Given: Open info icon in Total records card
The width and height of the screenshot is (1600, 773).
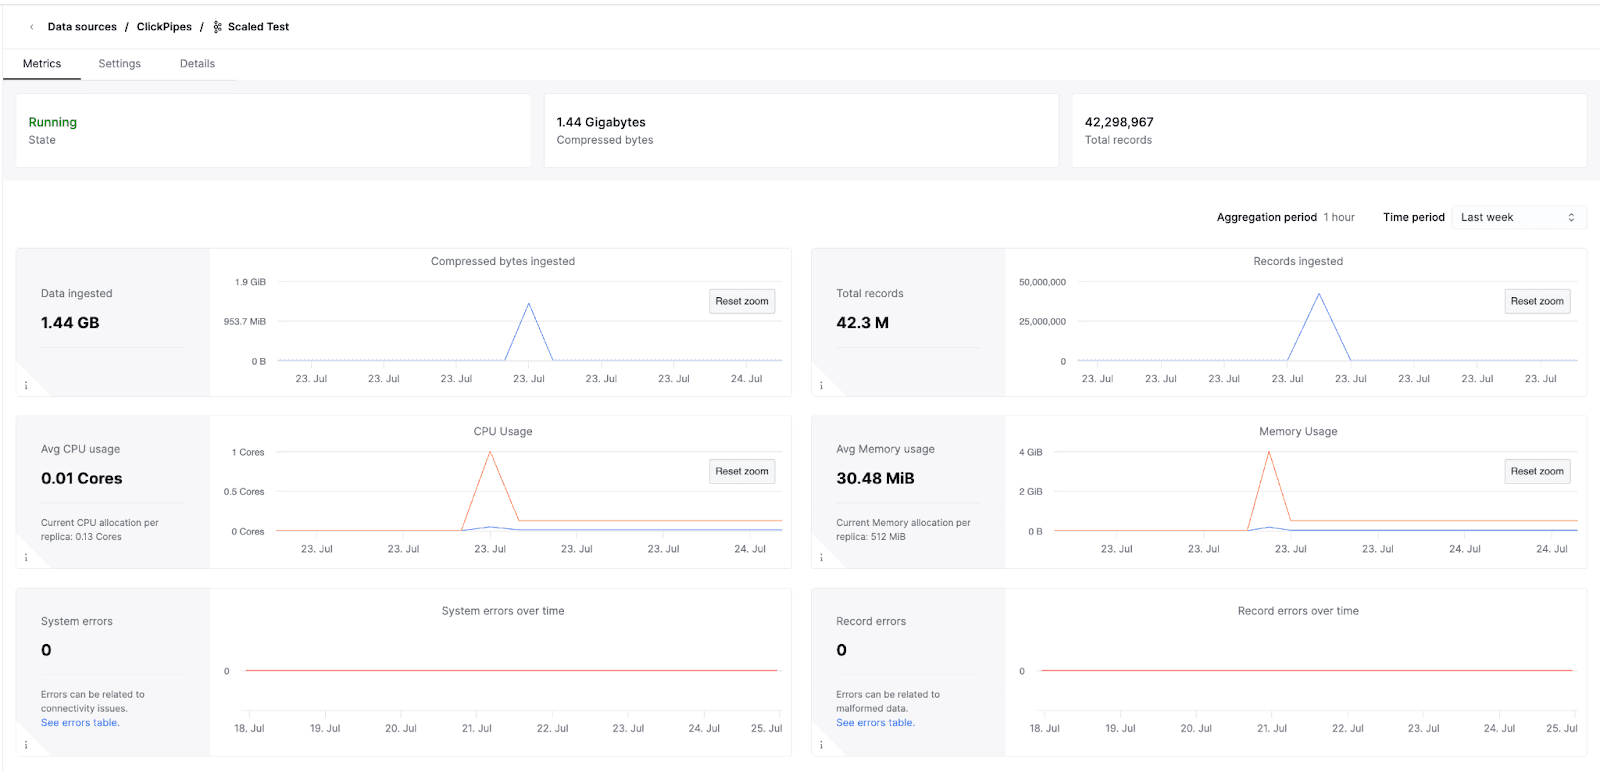Looking at the screenshot, I should (x=821, y=385).
